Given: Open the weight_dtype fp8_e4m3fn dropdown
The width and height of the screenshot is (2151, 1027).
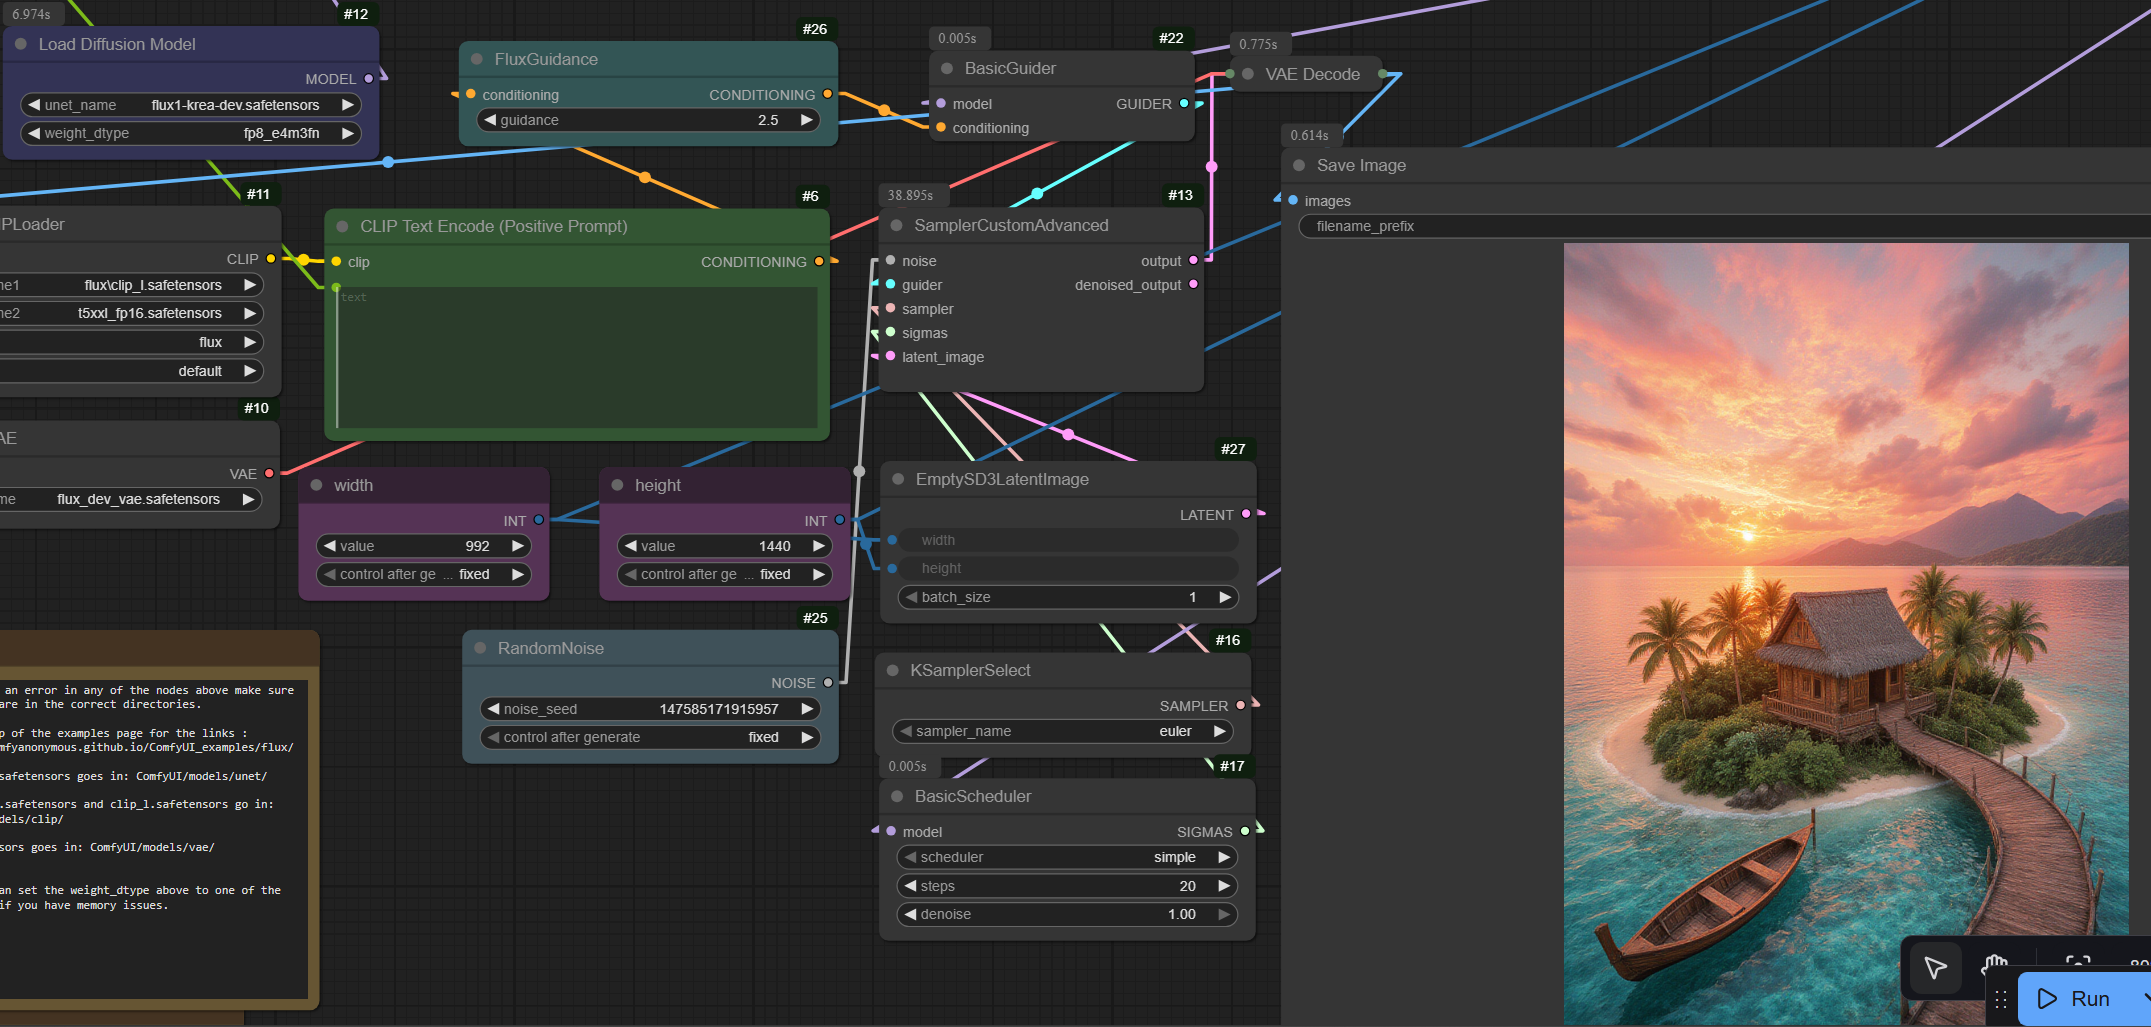Looking at the screenshot, I should (191, 133).
